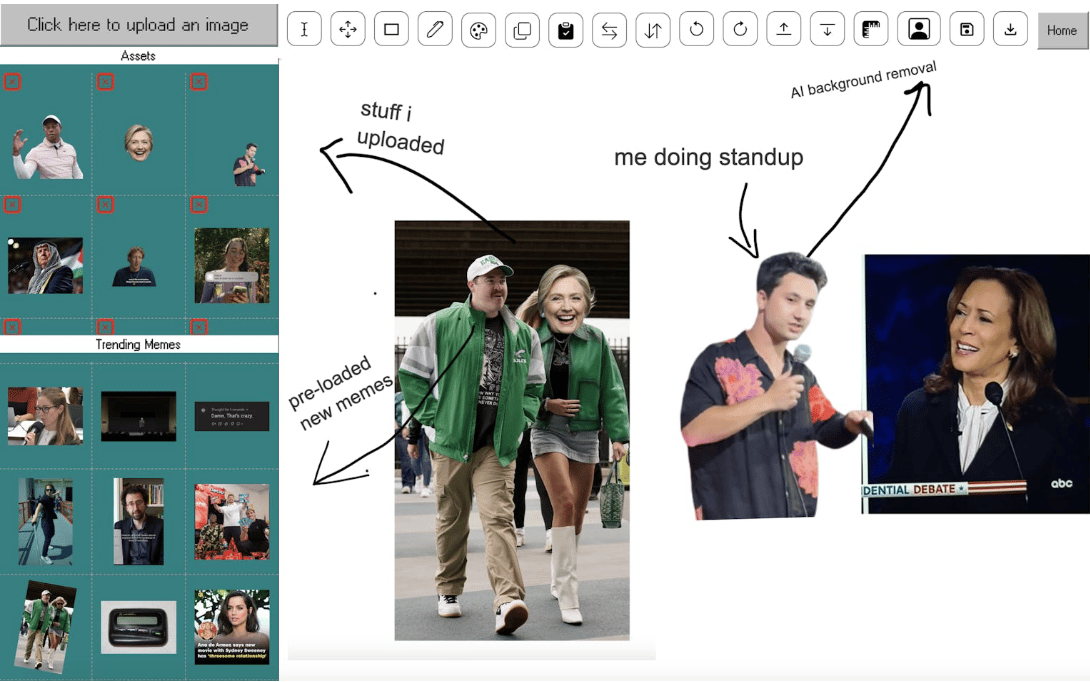Click the ruler icon in toolbar
This screenshot has width=1090, height=682.
pyautogui.click(x=871, y=29)
